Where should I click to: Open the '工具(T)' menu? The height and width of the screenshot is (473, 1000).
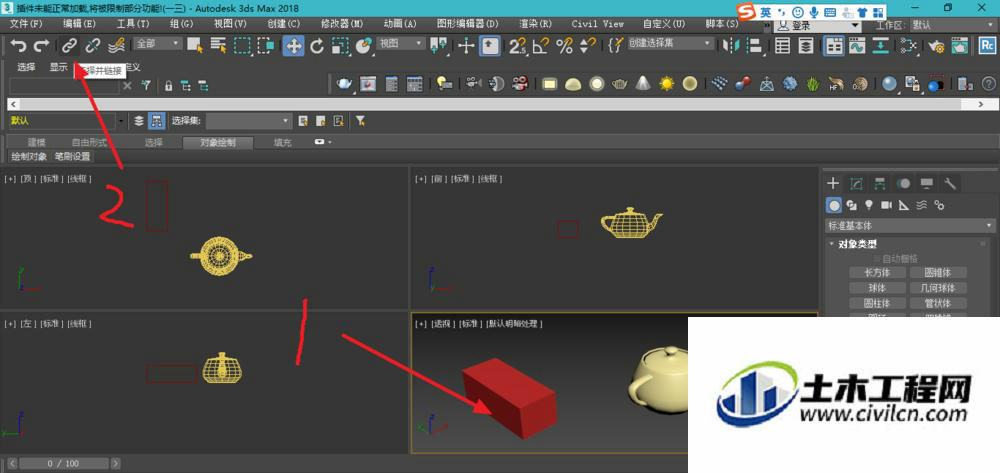pyautogui.click(x=133, y=24)
